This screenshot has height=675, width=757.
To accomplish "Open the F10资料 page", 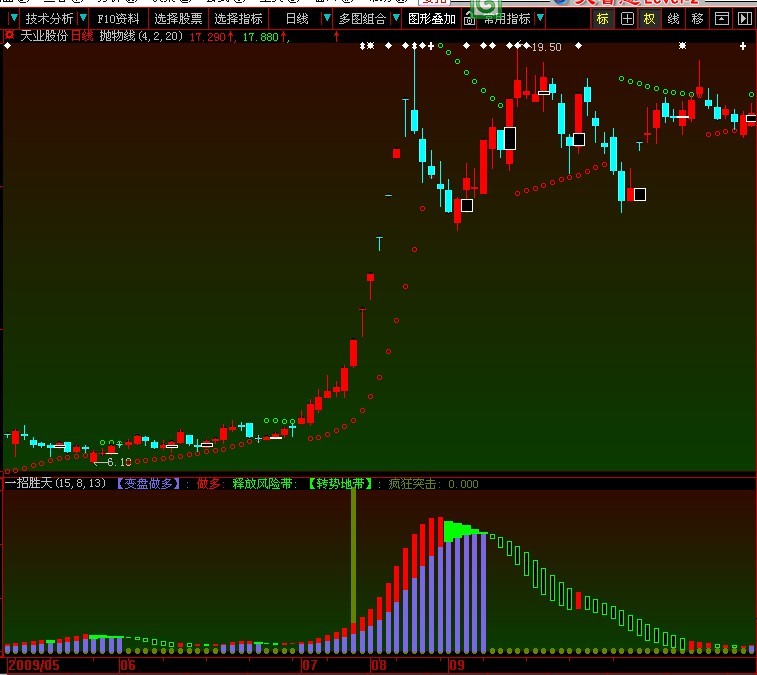I will [118, 19].
